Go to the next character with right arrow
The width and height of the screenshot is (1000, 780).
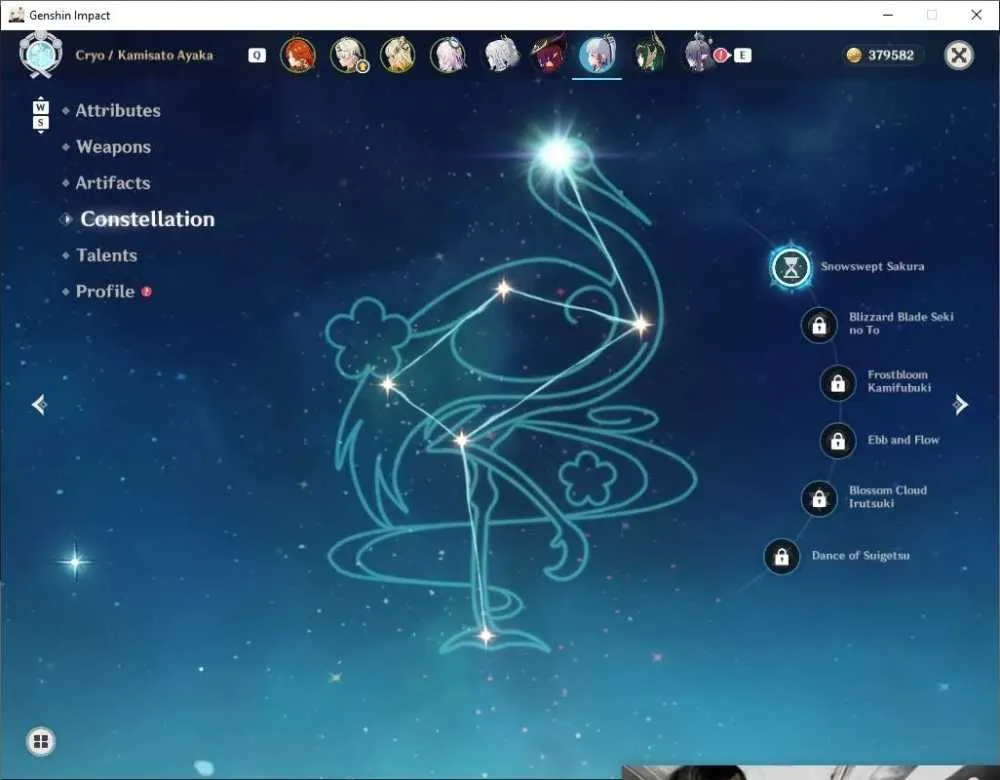[x=960, y=404]
